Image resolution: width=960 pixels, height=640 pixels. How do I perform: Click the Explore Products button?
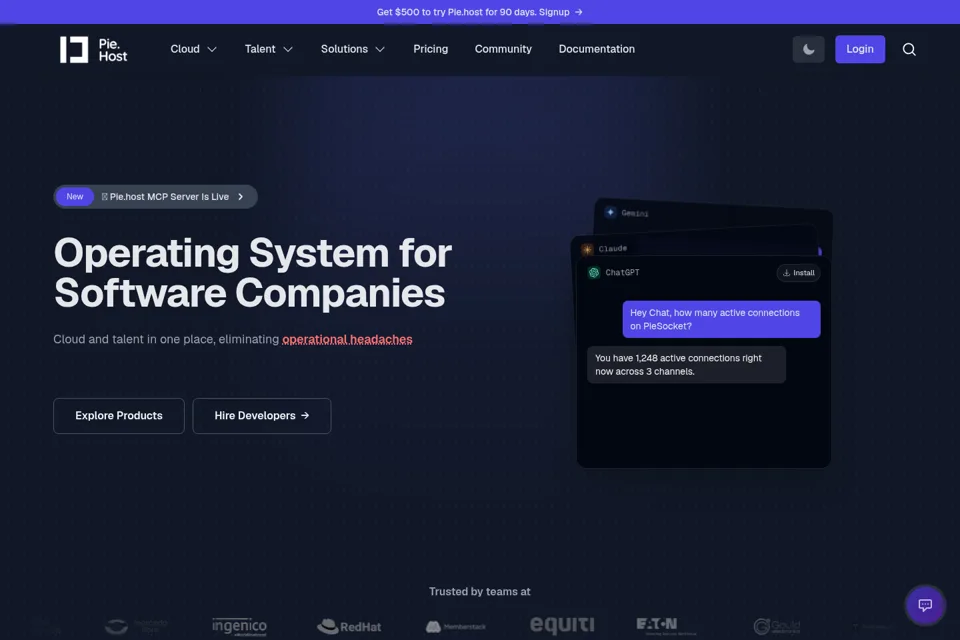(x=119, y=416)
